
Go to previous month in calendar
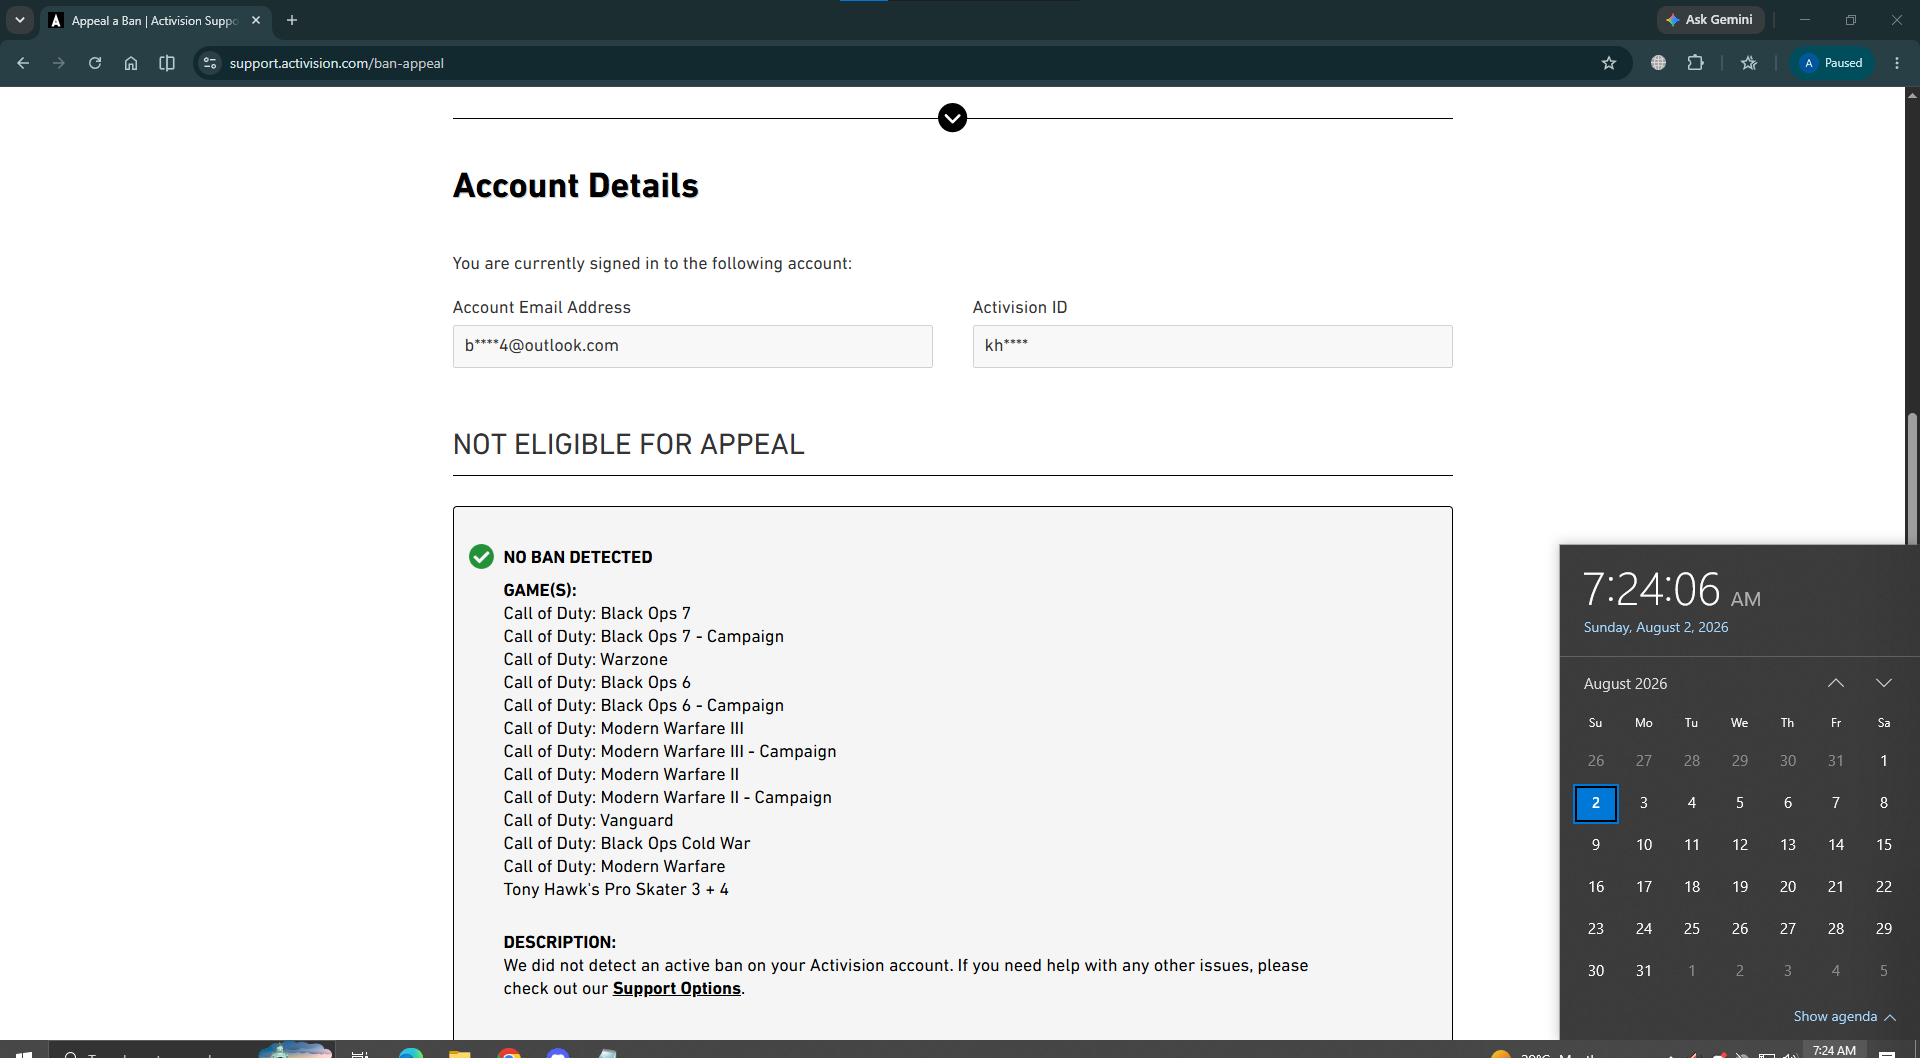[x=1836, y=683]
